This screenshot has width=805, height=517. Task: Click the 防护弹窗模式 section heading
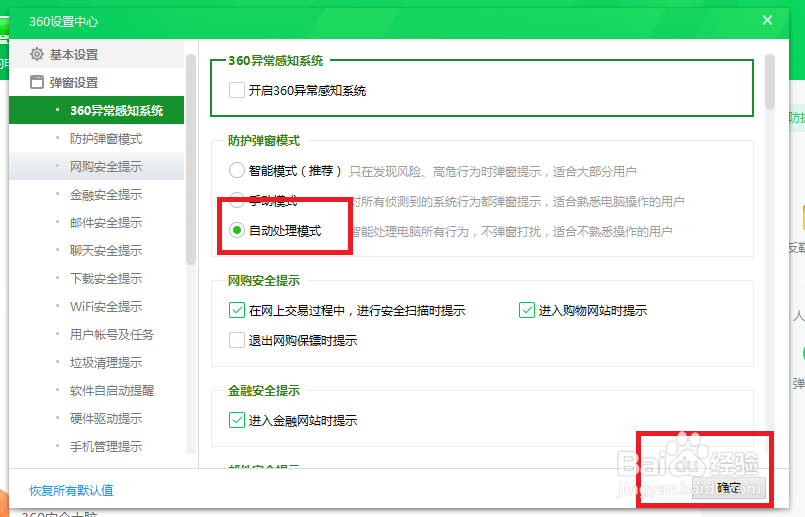264,141
